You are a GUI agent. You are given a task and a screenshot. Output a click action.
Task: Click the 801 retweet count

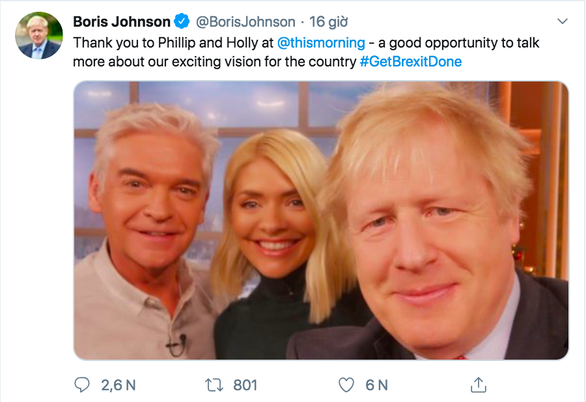point(245,385)
